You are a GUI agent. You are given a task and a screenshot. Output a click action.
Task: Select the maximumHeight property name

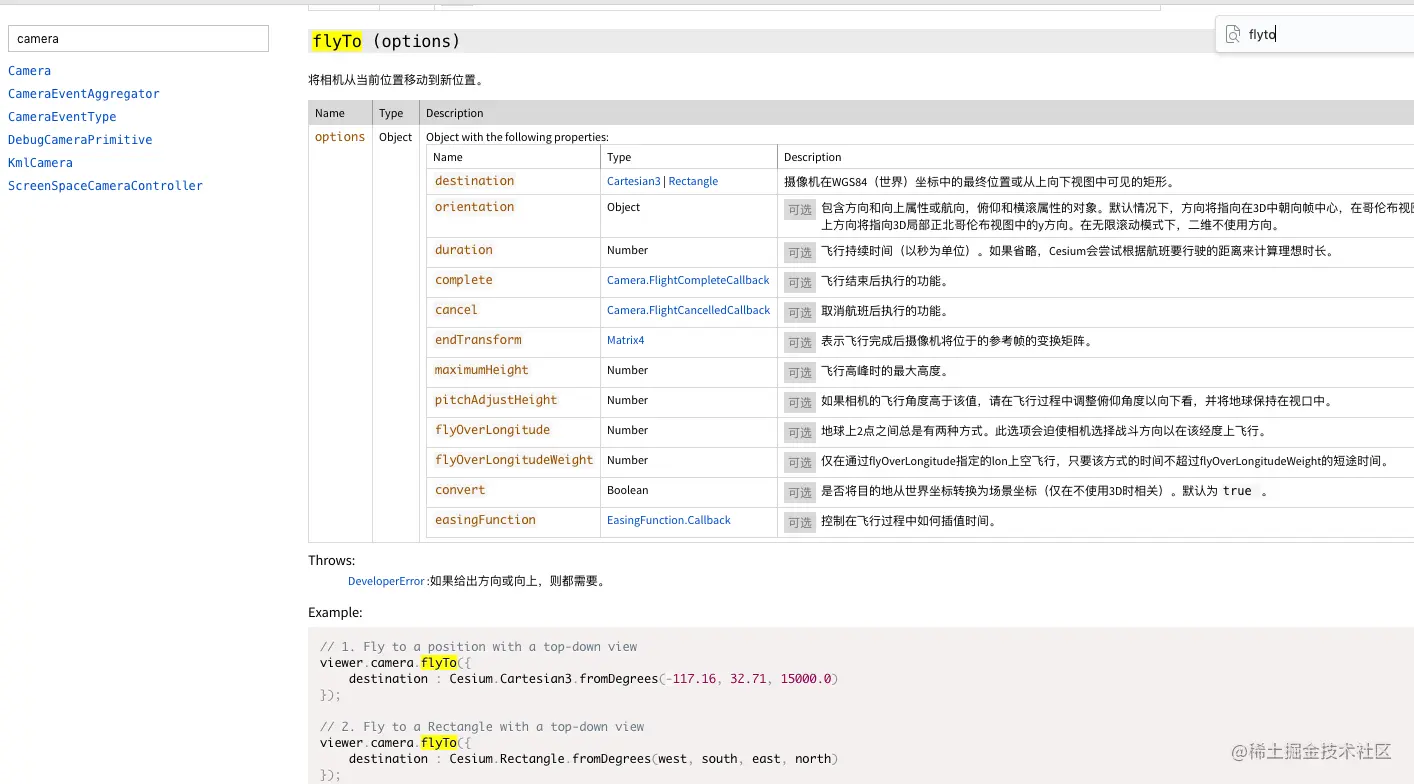click(482, 370)
